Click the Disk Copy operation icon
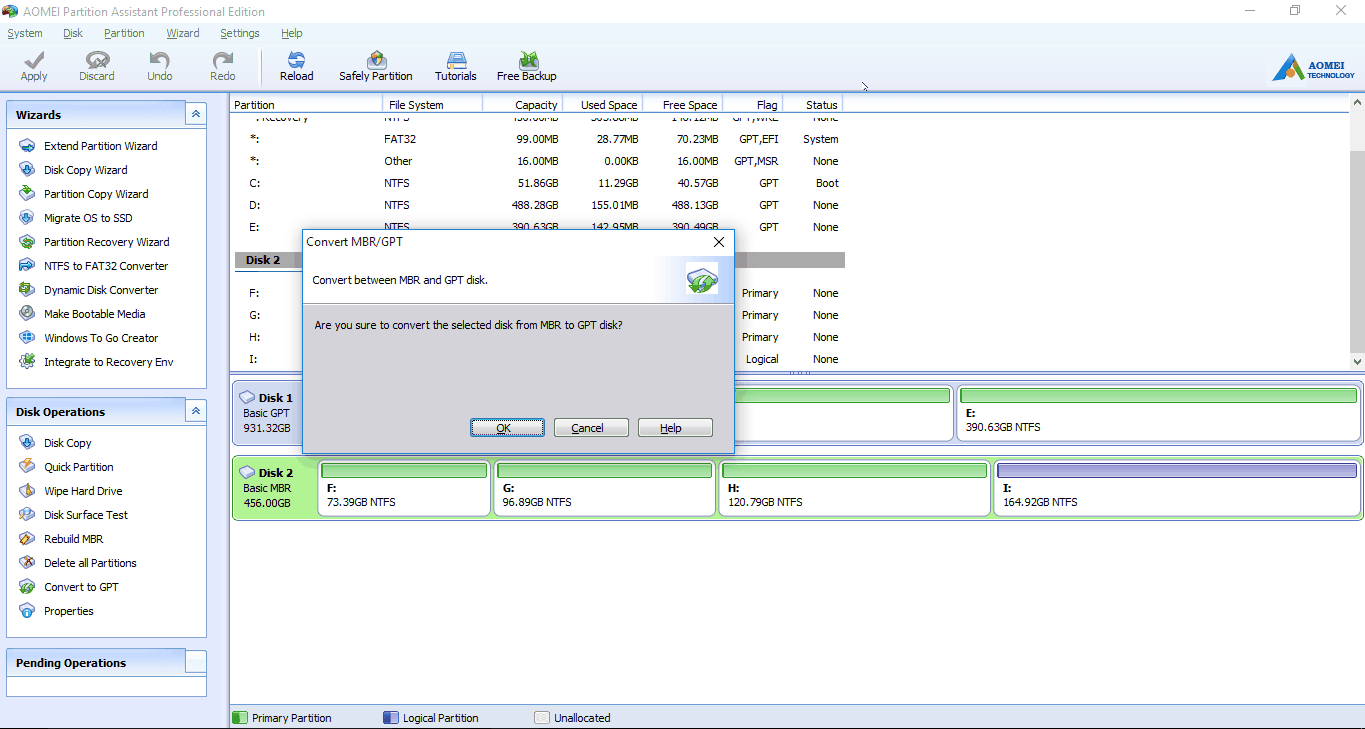The height and width of the screenshot is (729, 1365). pos(27,443)
